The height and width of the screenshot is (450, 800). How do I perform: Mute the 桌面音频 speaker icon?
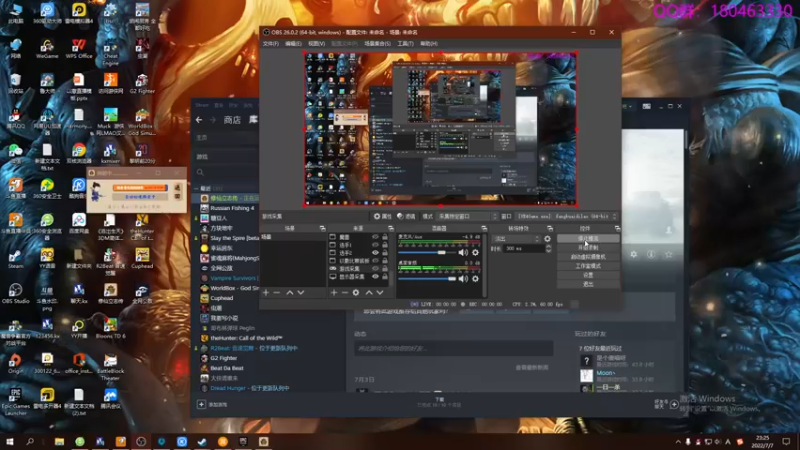[x=463, y=279]
